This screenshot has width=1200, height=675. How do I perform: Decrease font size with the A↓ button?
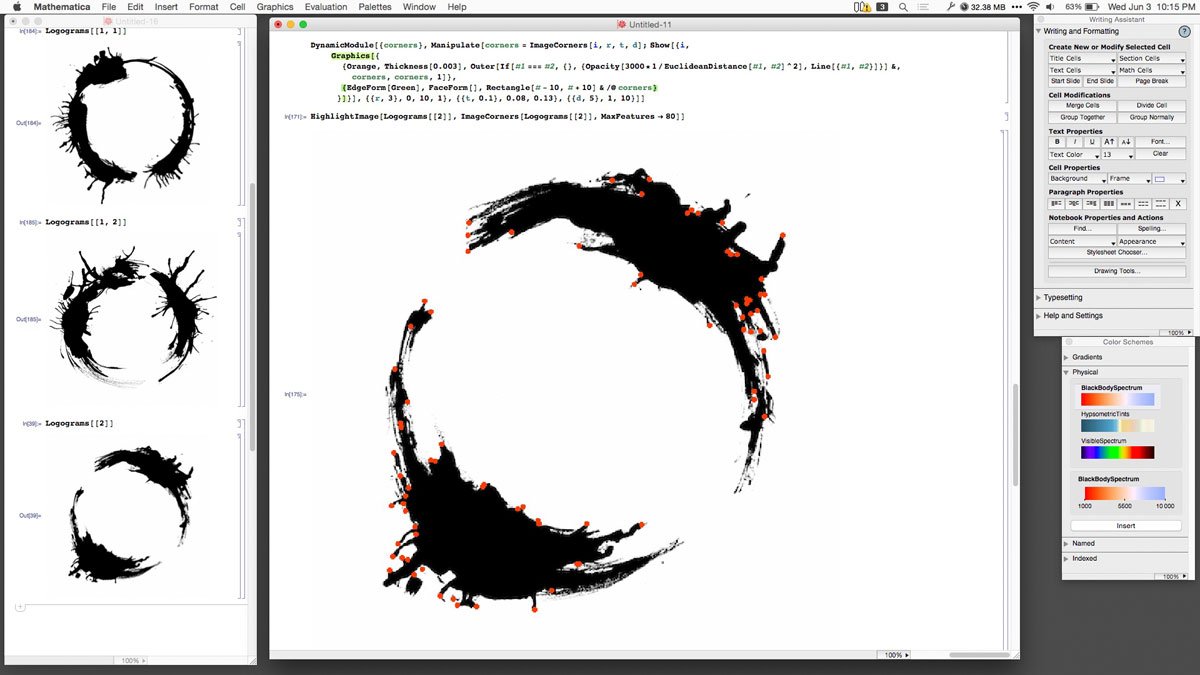point(1125,142)
